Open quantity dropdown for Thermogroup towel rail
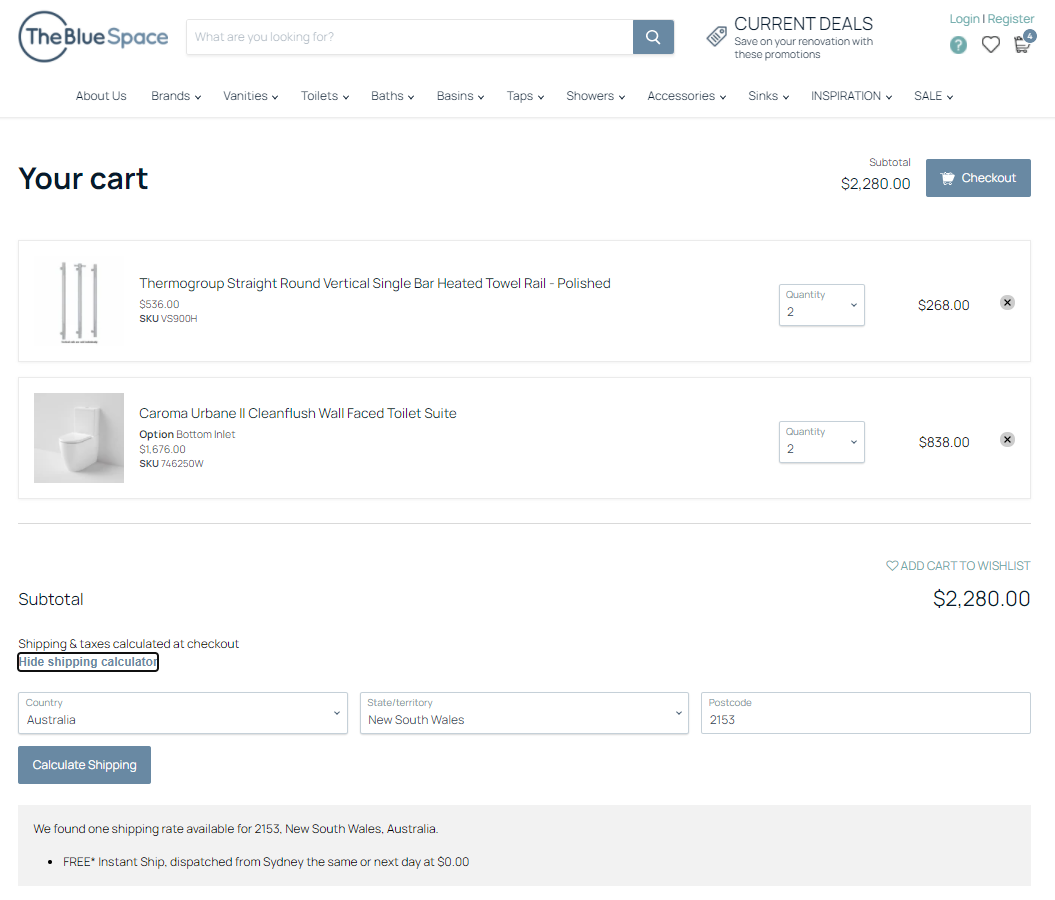The width and height of the screenshot is (1055, 900). pyautogui.click(x=822, y=305)
